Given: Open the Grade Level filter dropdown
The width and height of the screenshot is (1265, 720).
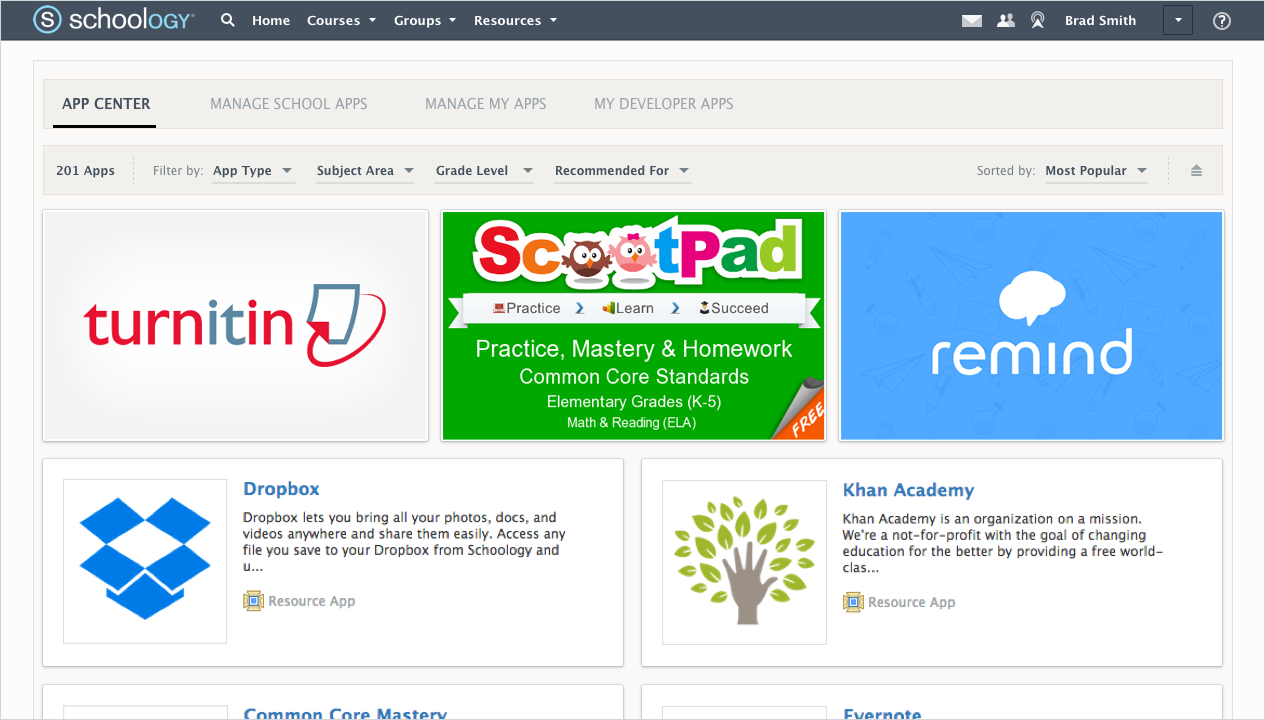Looking at the screenshot, I should (x=484, y=171).
